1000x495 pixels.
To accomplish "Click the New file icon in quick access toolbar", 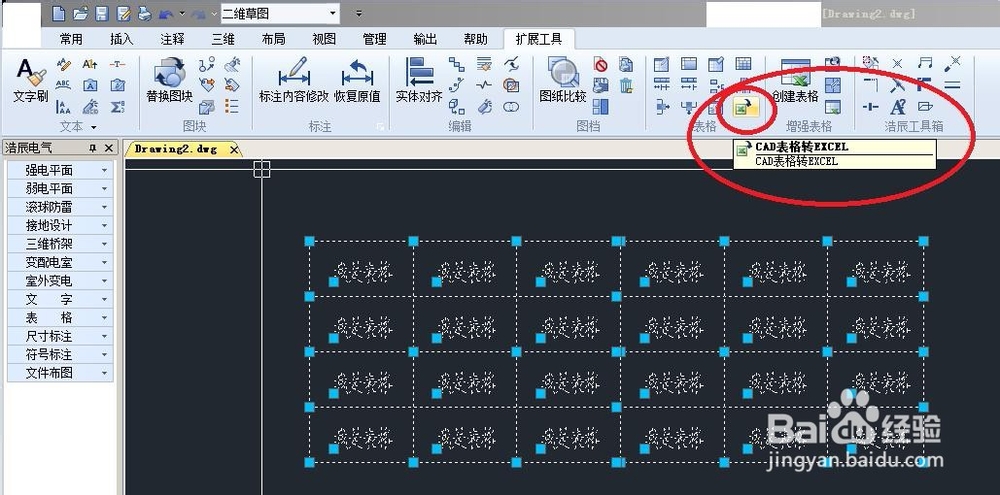I will tap(59, 13).
